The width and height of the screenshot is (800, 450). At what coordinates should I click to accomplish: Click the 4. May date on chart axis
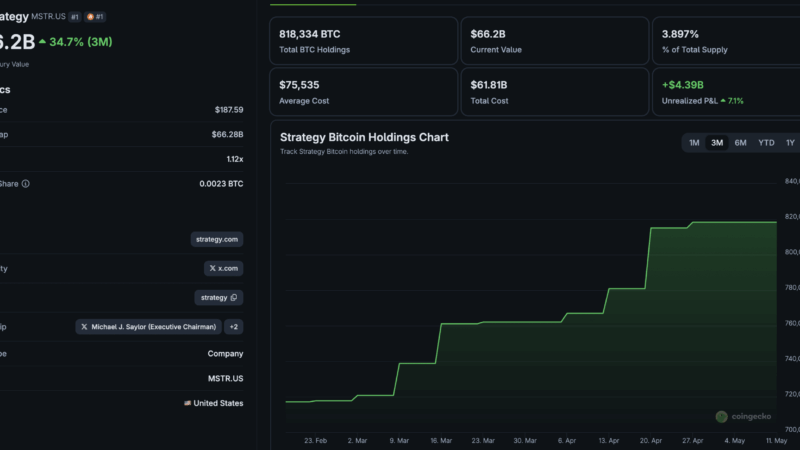tap(735, 440)
